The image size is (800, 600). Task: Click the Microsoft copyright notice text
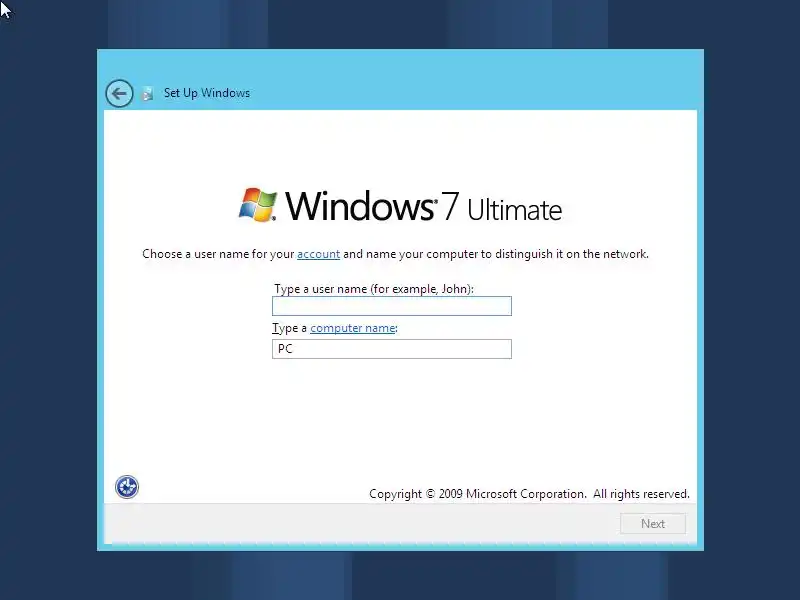pyautogui.click(x=529, y=494)
